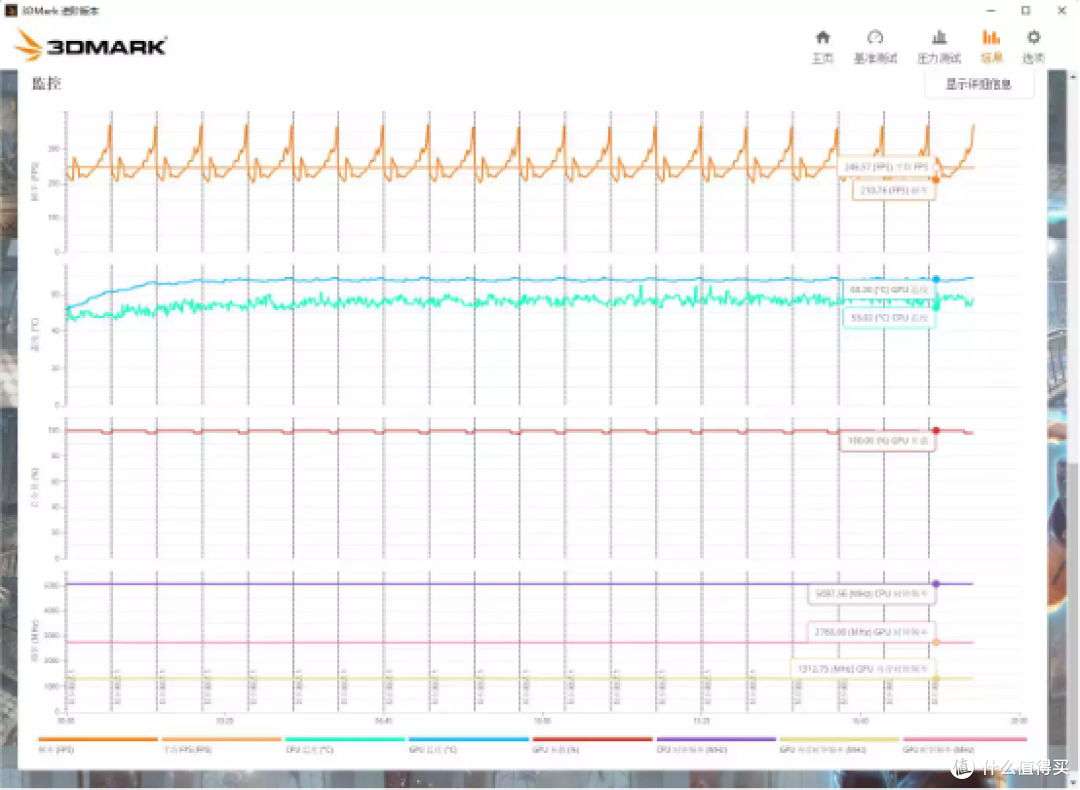Toggle the GPU 时钟频率 (MHz) legend series
Screen dimensions: 1080x790
click(964, 745)
